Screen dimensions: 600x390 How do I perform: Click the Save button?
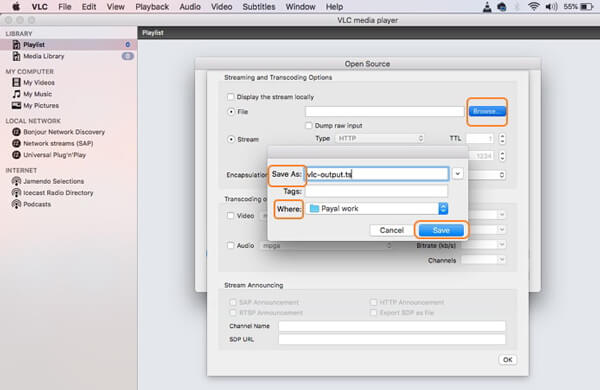[441, 230]
